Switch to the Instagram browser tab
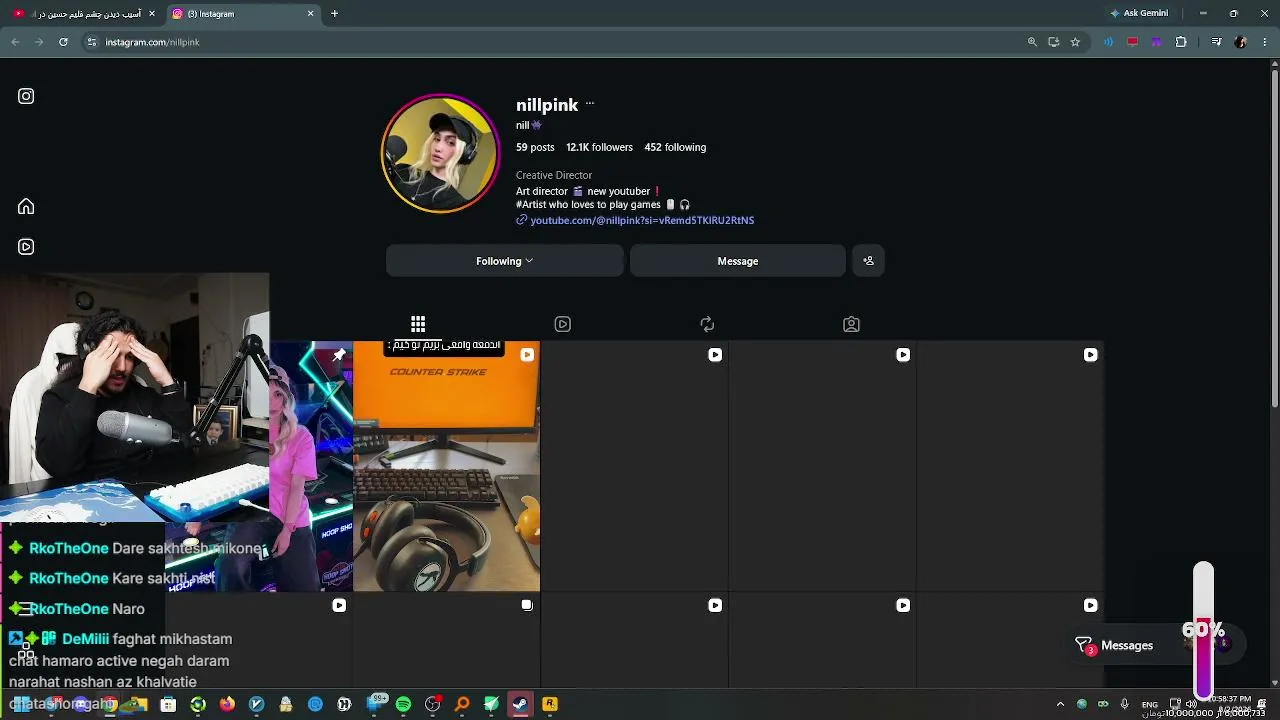 [x=242, y=14]
